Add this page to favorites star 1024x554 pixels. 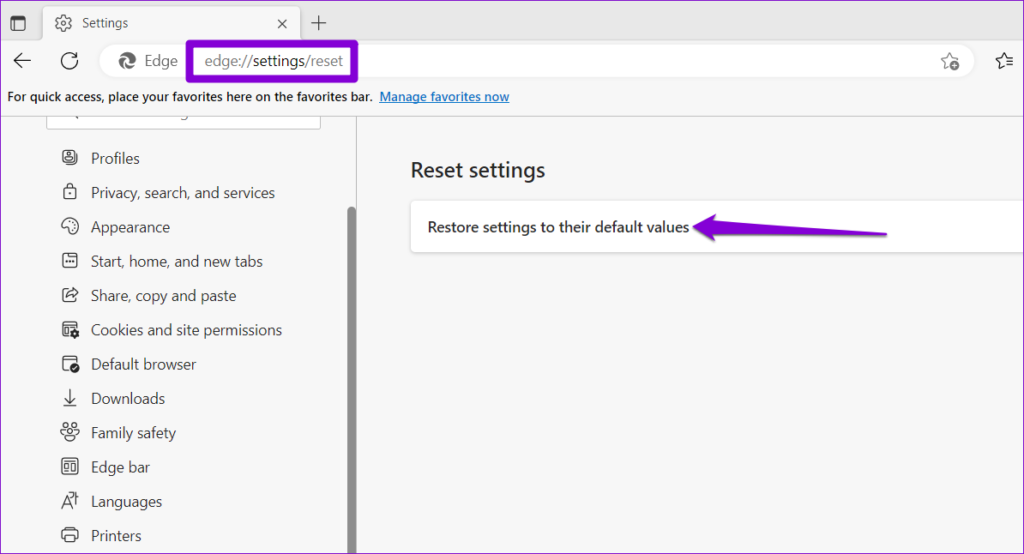pyautogui.click(x=950, y=61)
